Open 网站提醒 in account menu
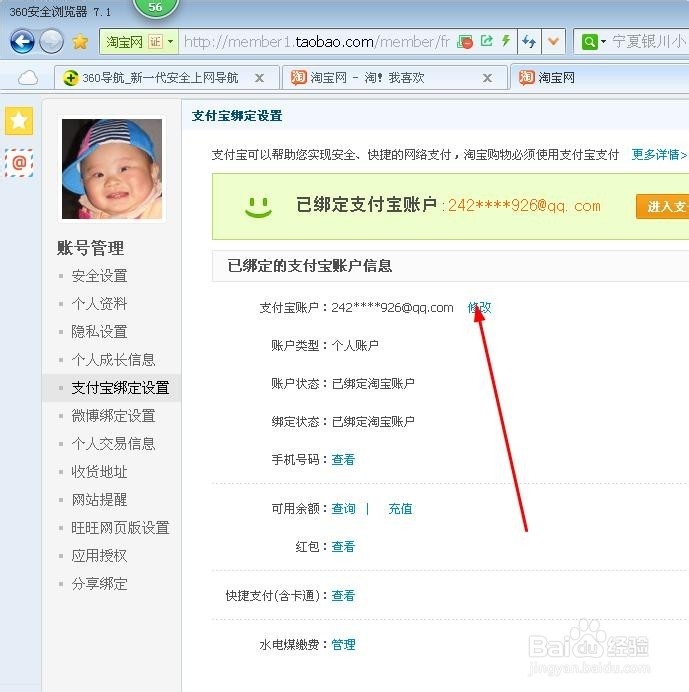 [x=99, y=500]
